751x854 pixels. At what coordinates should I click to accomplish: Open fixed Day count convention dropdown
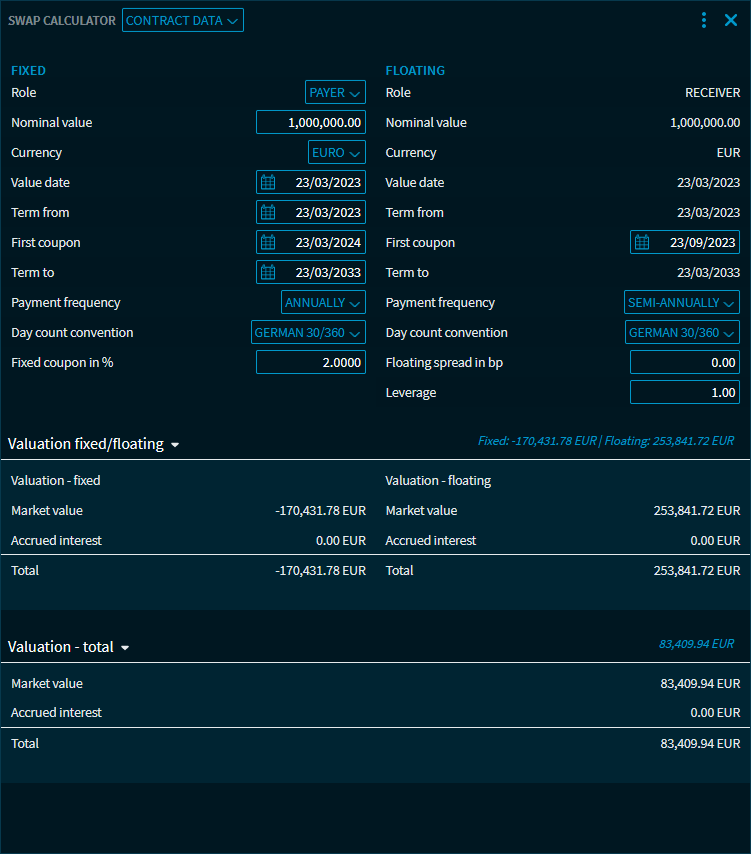[x=308, y=332]
